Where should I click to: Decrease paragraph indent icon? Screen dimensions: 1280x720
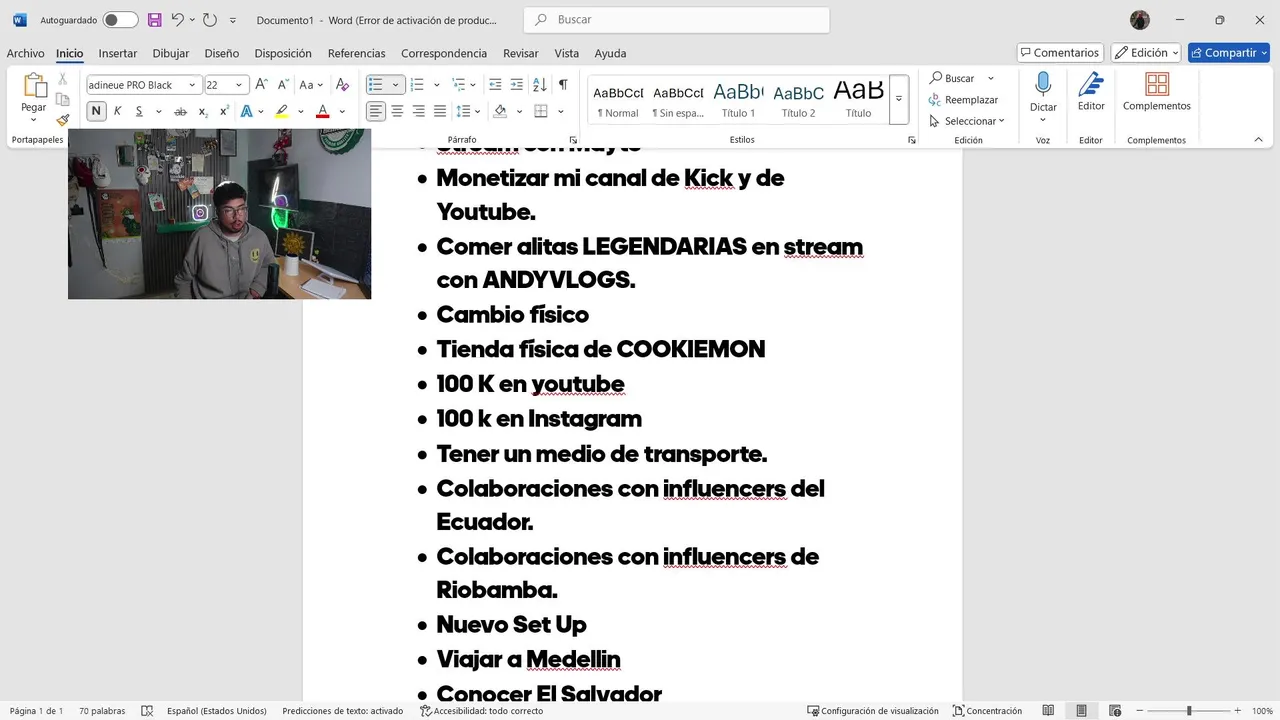coord(495,85)
